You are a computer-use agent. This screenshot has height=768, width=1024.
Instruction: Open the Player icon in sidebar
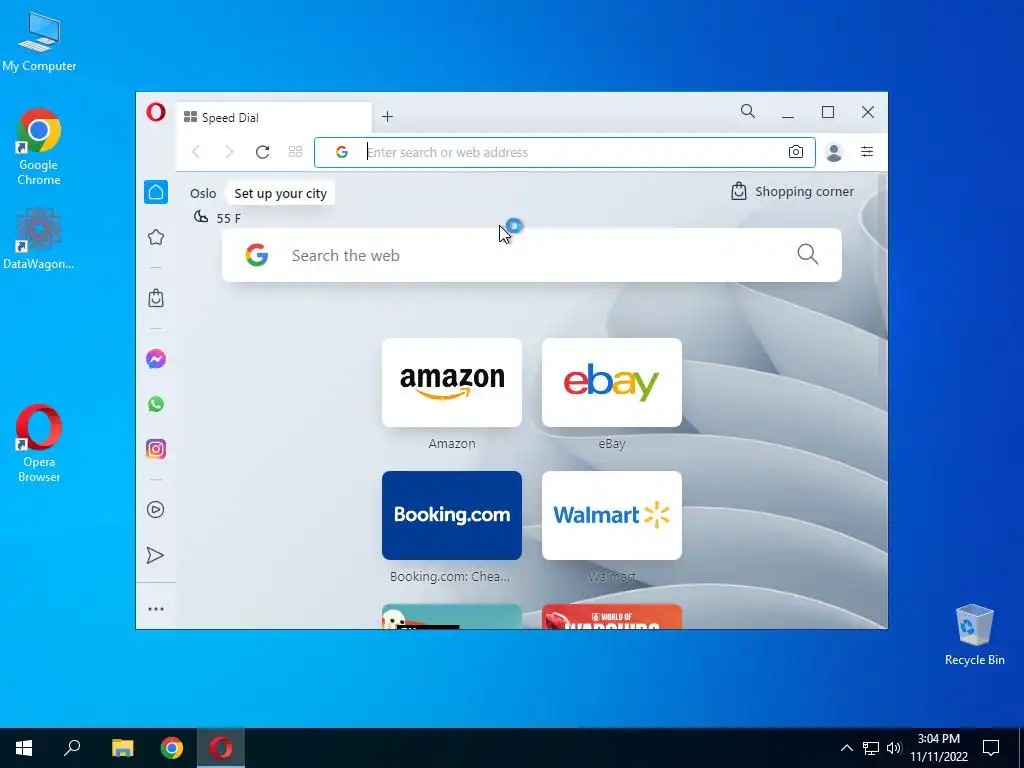tap(156, 509)
